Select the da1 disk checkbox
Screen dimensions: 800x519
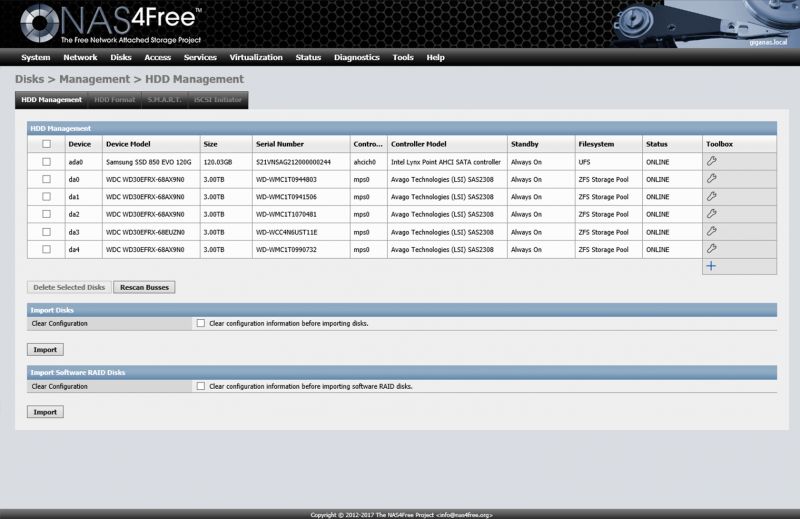point(46,196)
